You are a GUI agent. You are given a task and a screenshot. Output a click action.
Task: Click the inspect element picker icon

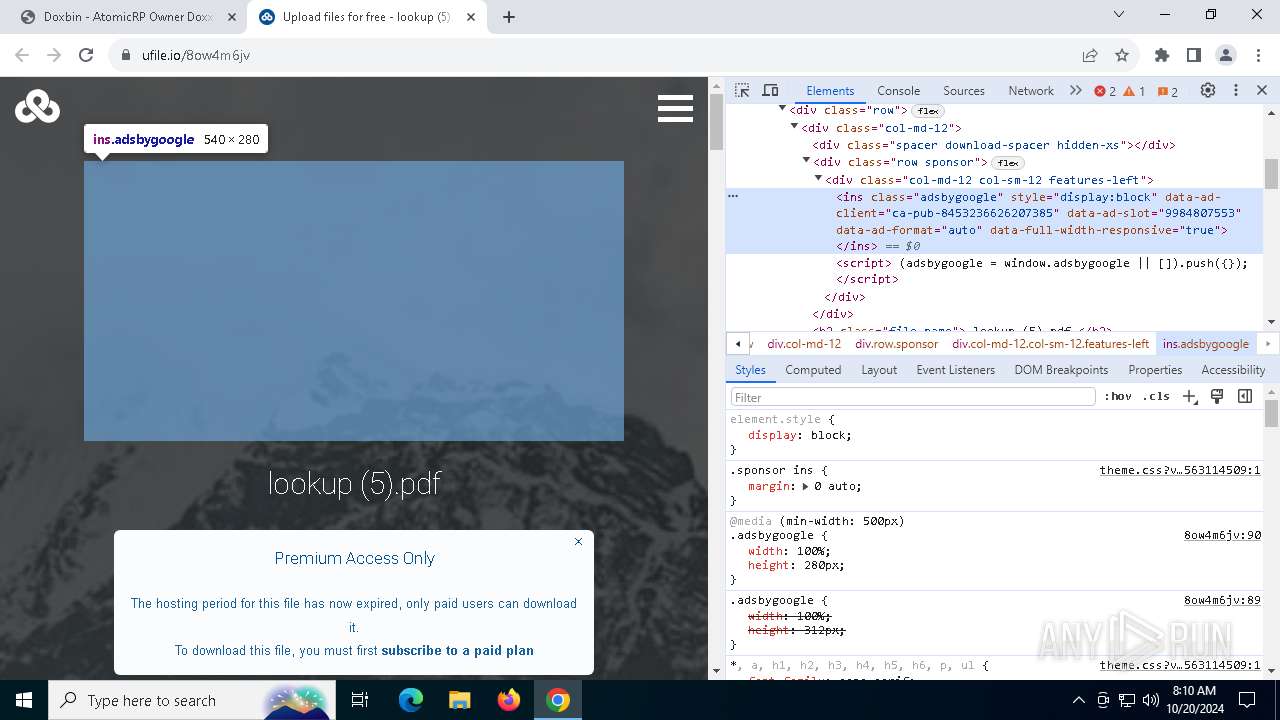click(x=742, y=90)
